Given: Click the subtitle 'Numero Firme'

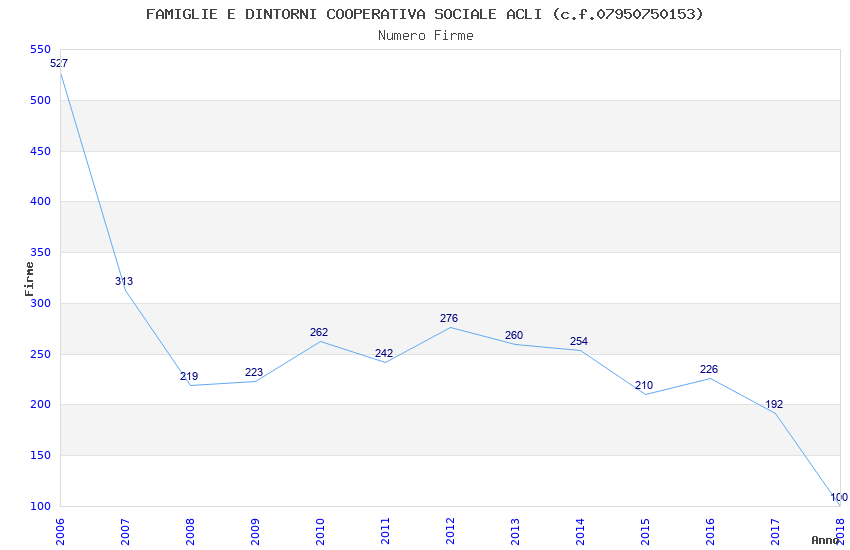Looking at the screenshot, I should [426, 36].
